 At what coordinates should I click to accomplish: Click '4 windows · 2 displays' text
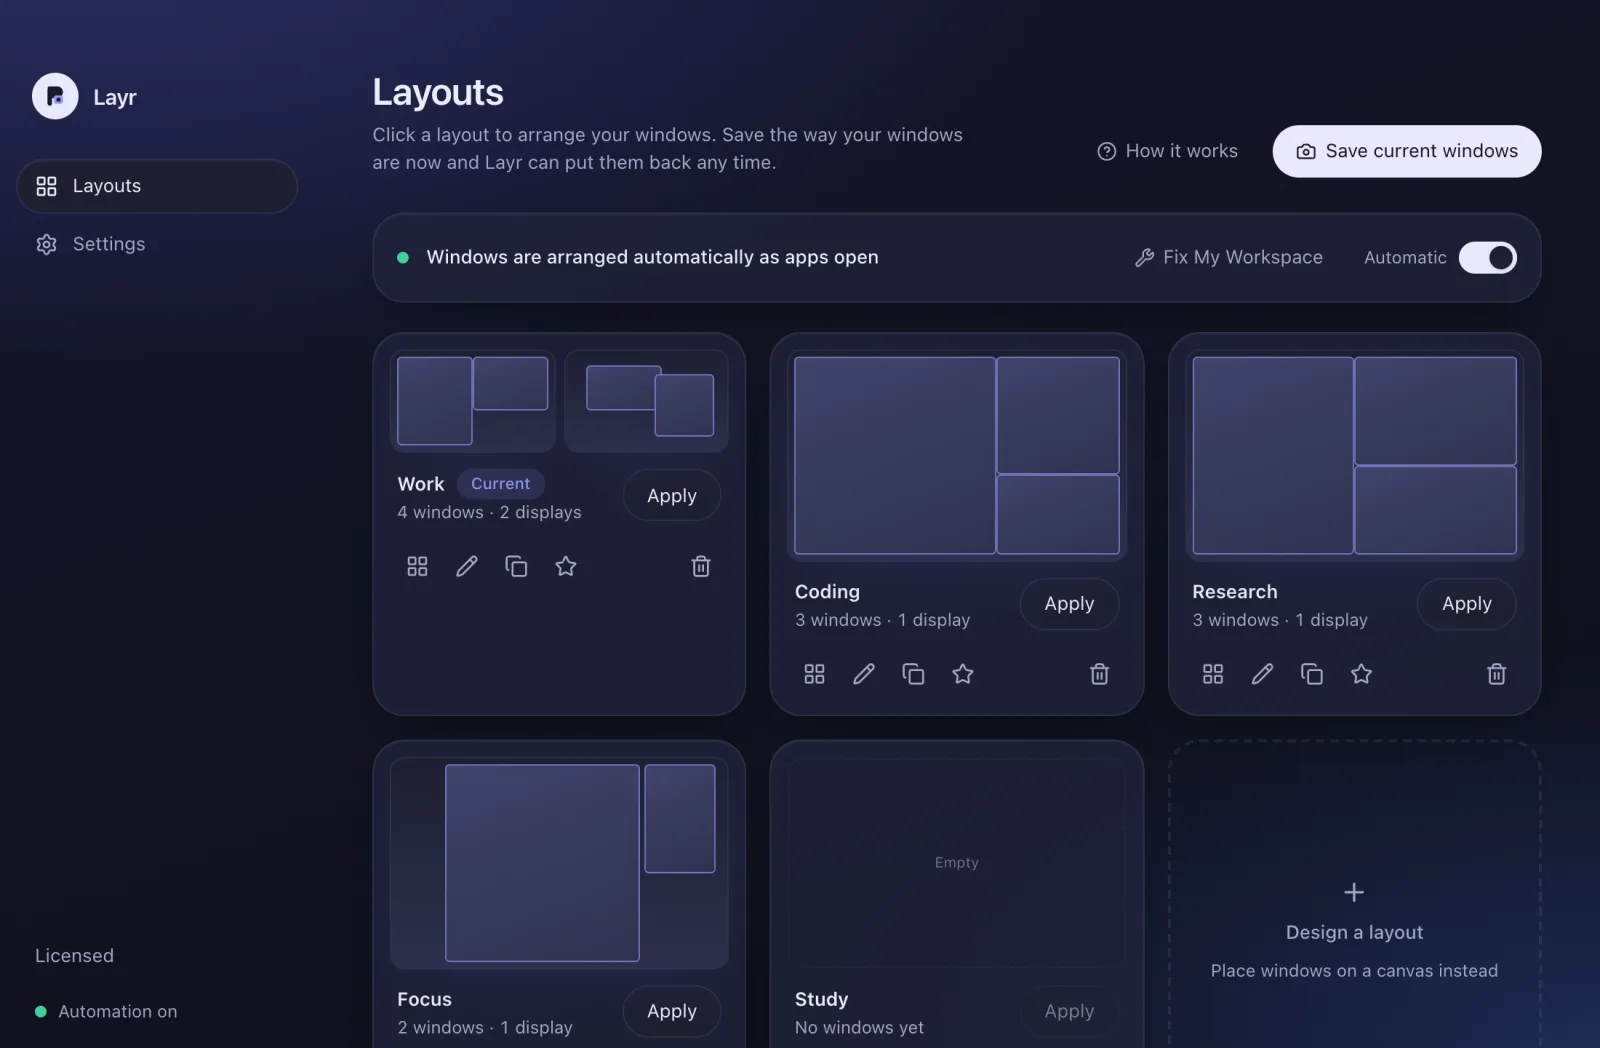[489, 512]
